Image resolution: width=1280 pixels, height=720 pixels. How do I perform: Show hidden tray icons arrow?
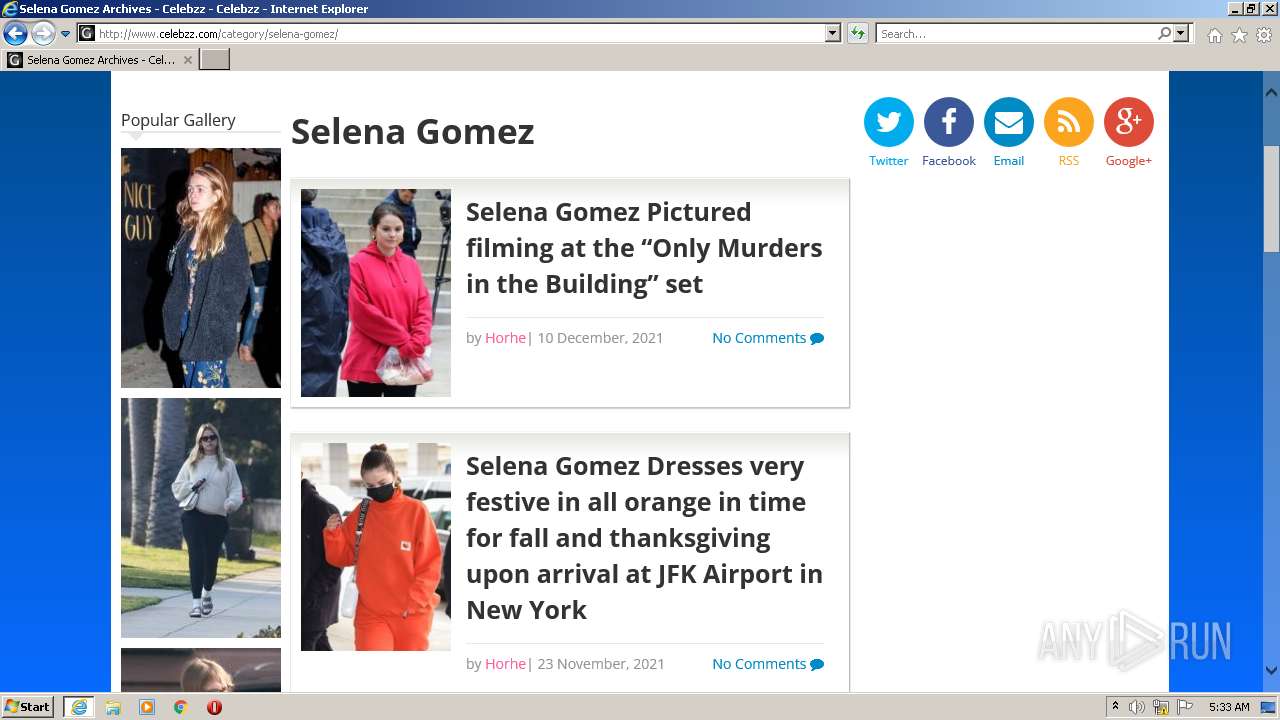1115,707
